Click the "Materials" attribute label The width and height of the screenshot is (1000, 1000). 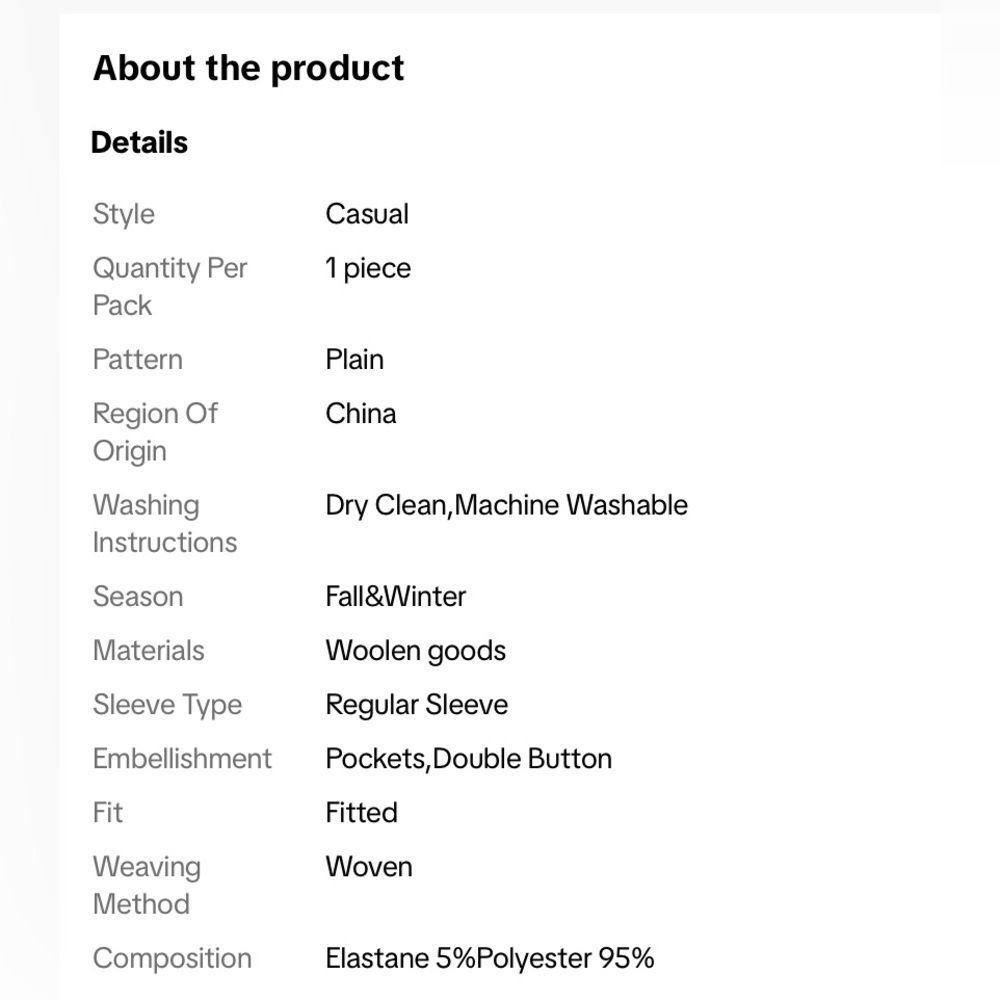pos(148,651)
